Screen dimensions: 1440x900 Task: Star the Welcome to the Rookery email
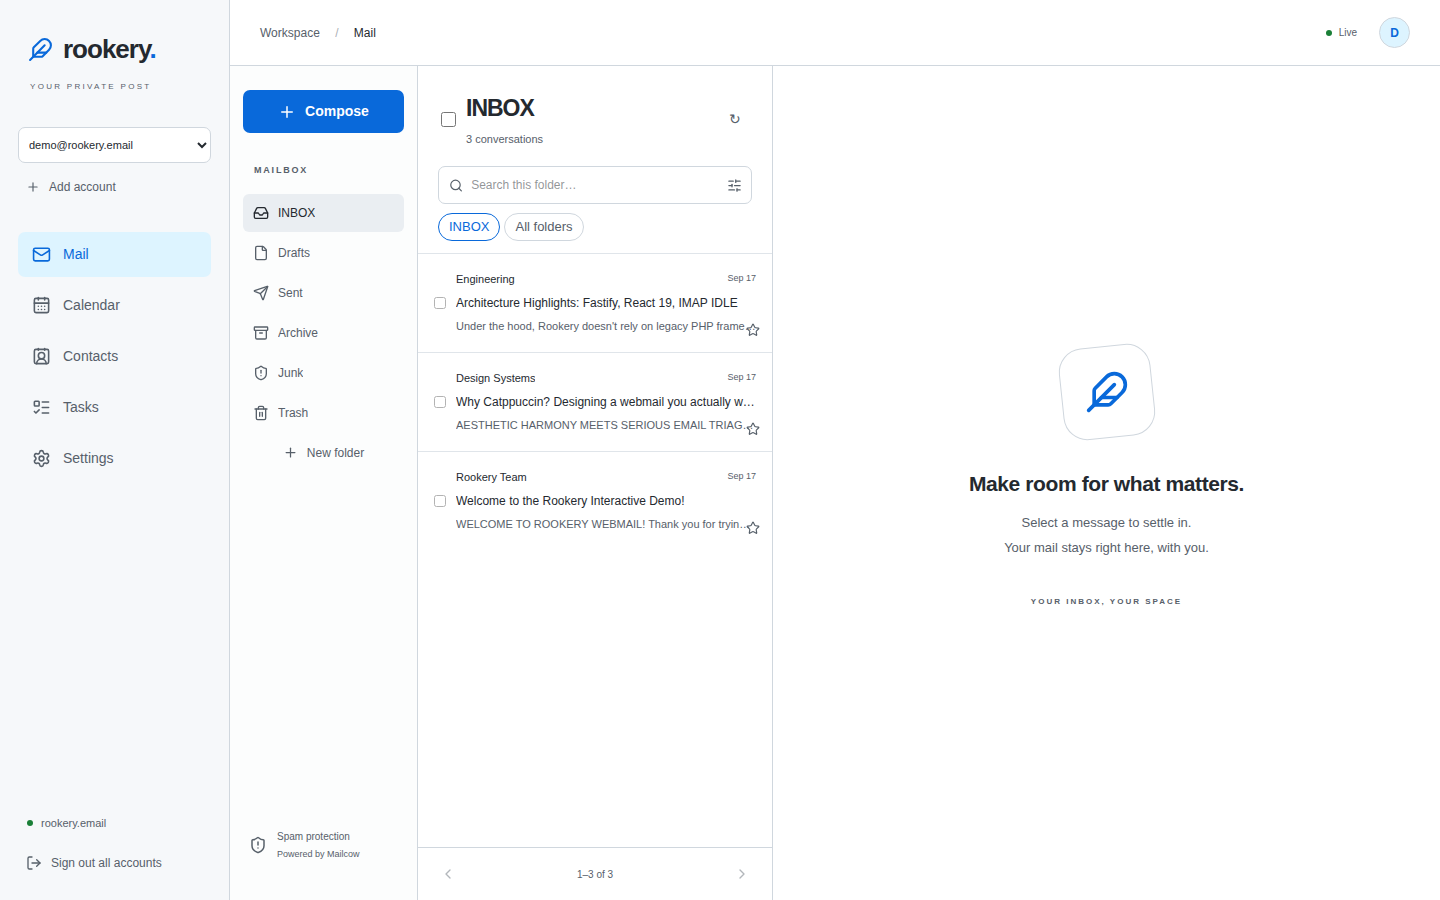753,528
